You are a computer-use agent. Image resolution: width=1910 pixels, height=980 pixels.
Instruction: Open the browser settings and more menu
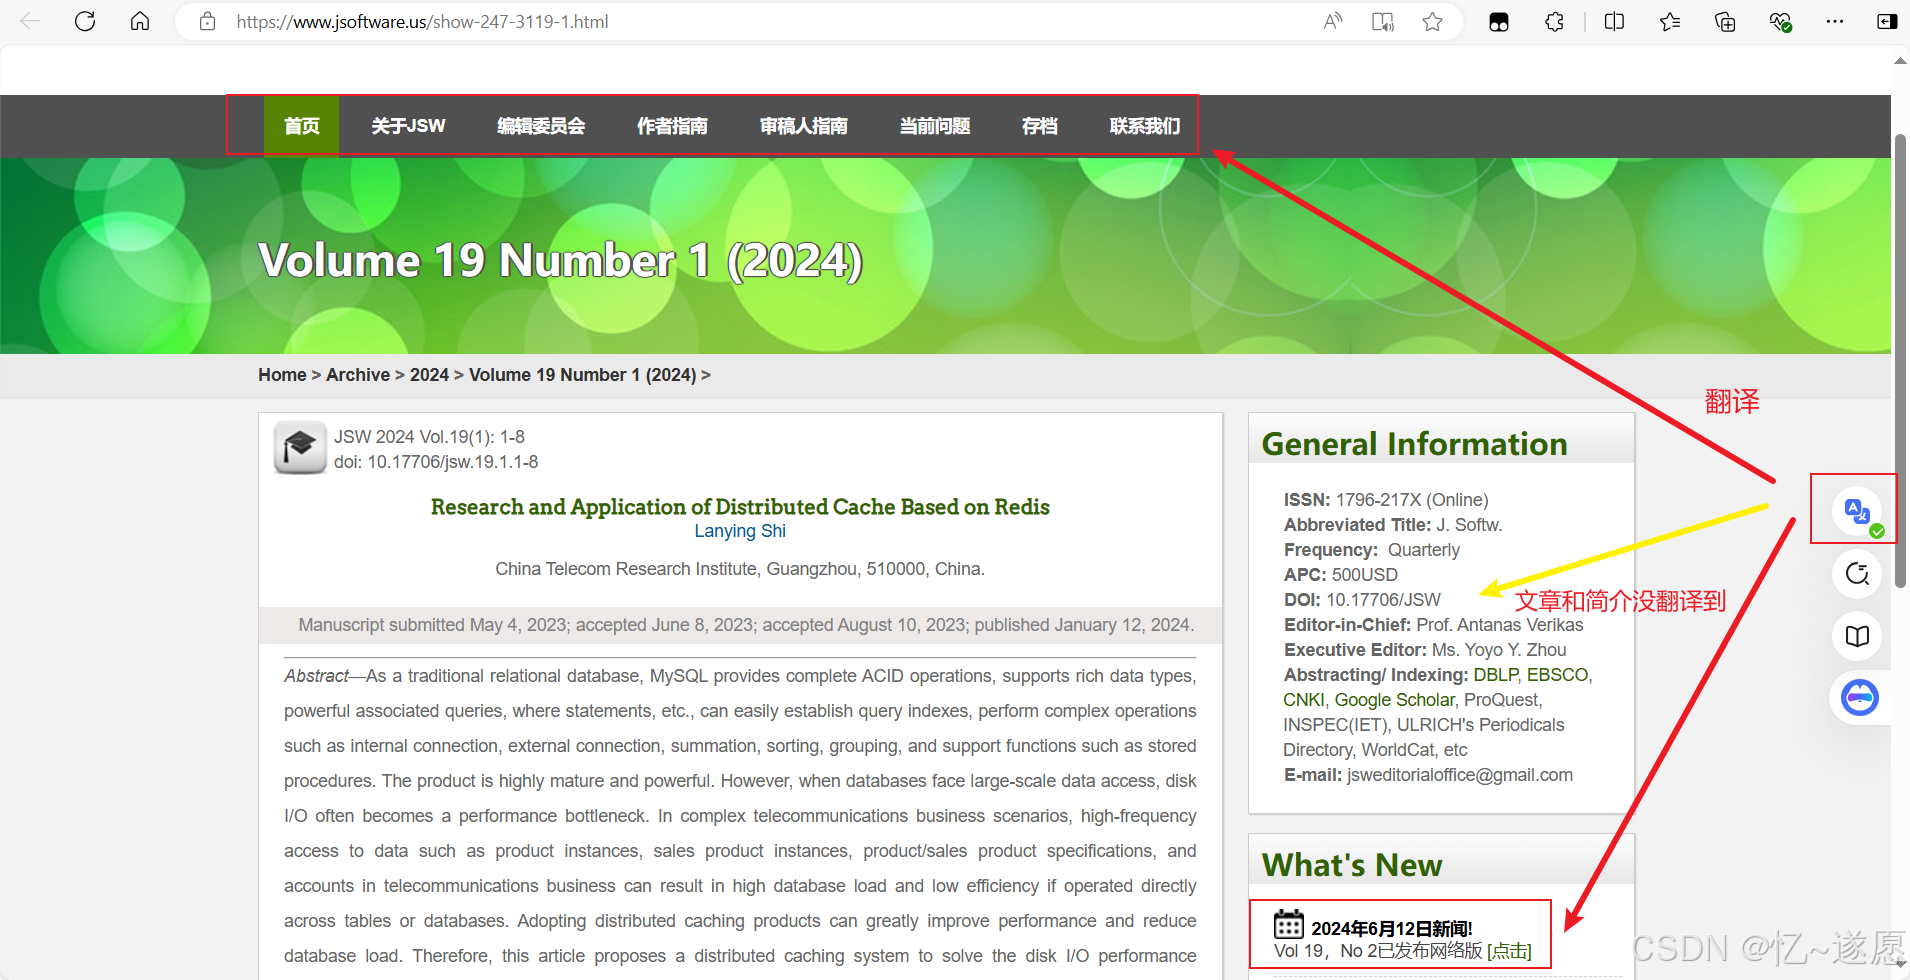pyautogui.click(x=1834, y=22)
